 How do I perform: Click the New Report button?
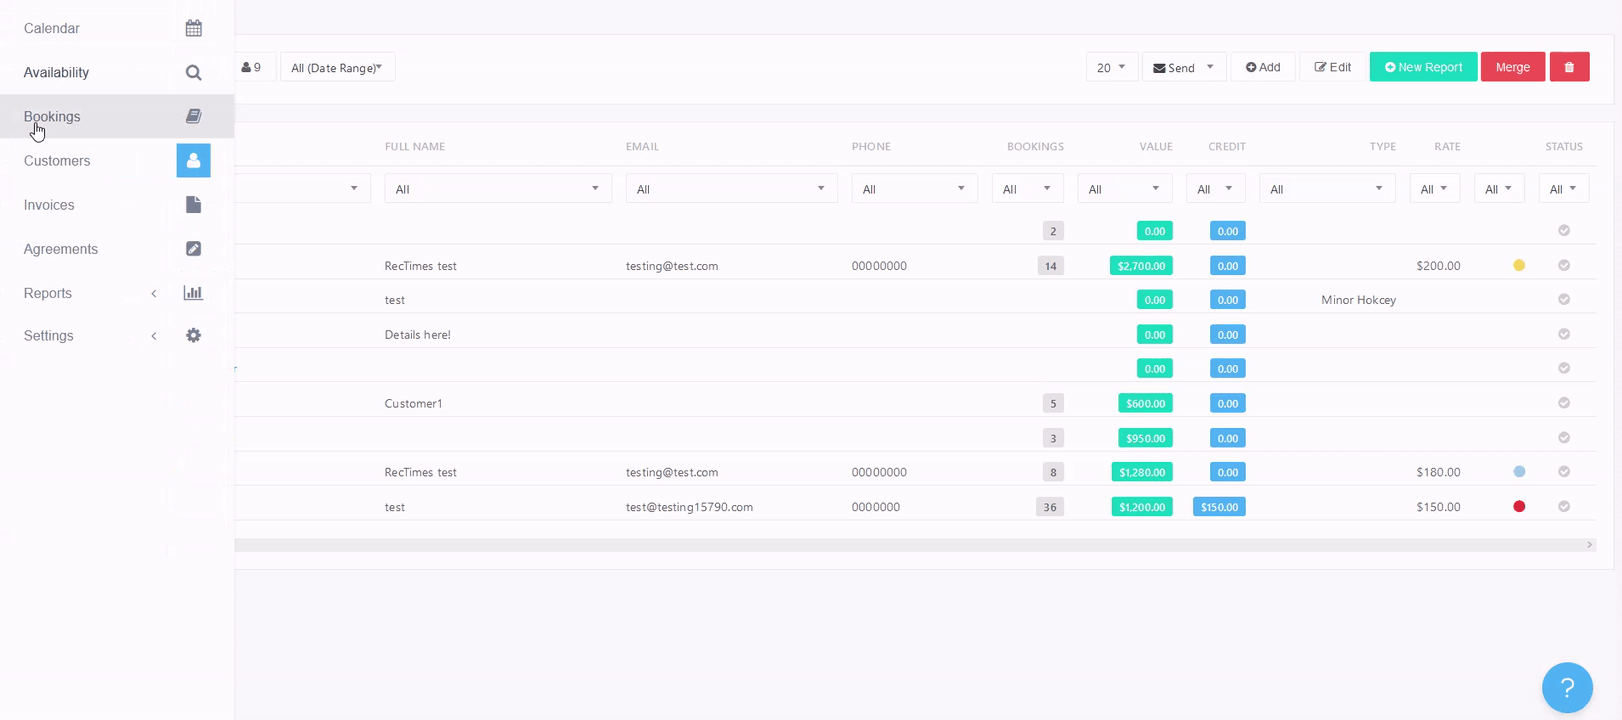1422,67
